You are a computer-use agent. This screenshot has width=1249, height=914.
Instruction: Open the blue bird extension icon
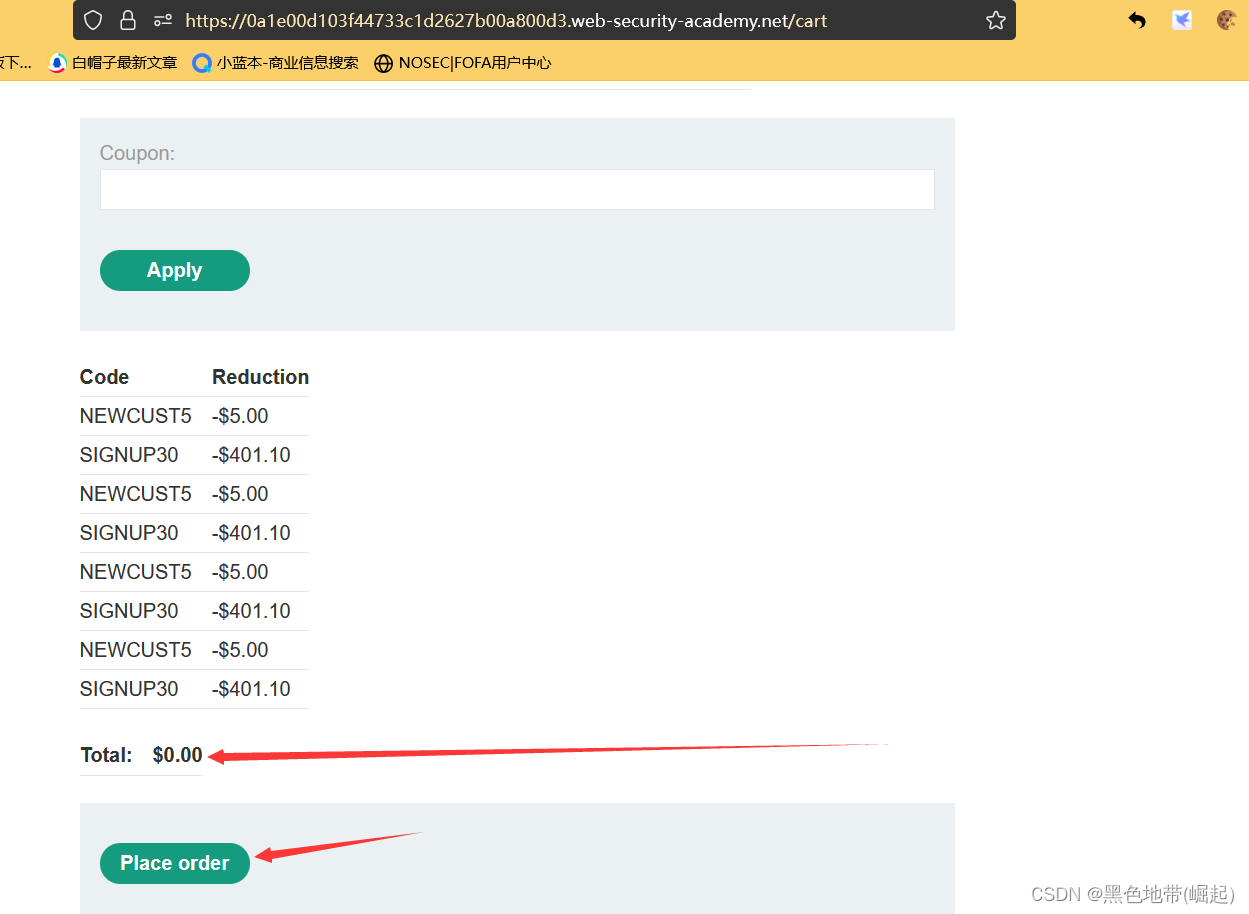1182,20
